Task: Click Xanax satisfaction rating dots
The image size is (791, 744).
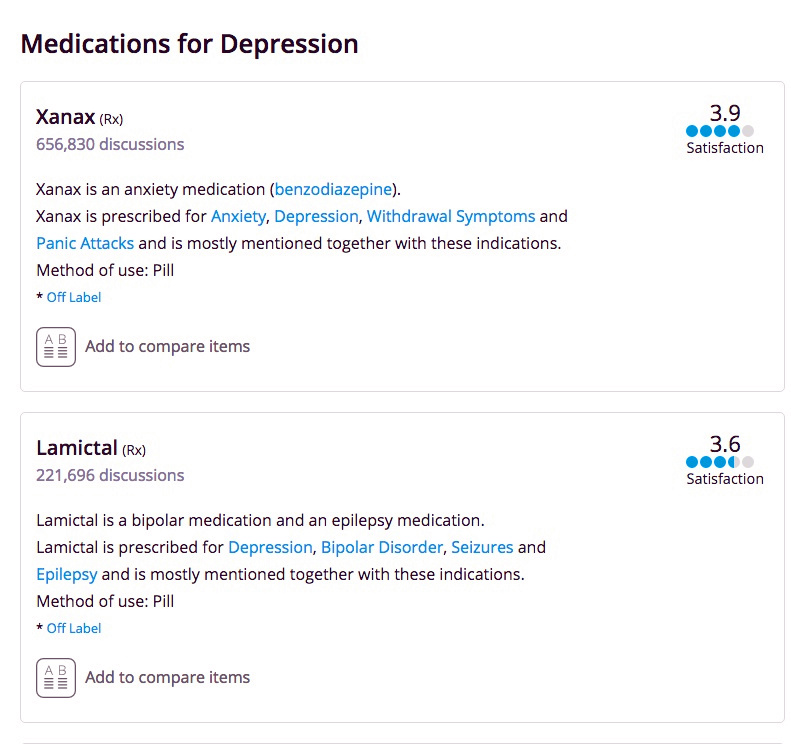Action: pyautogui.click(x=719, y=131)
